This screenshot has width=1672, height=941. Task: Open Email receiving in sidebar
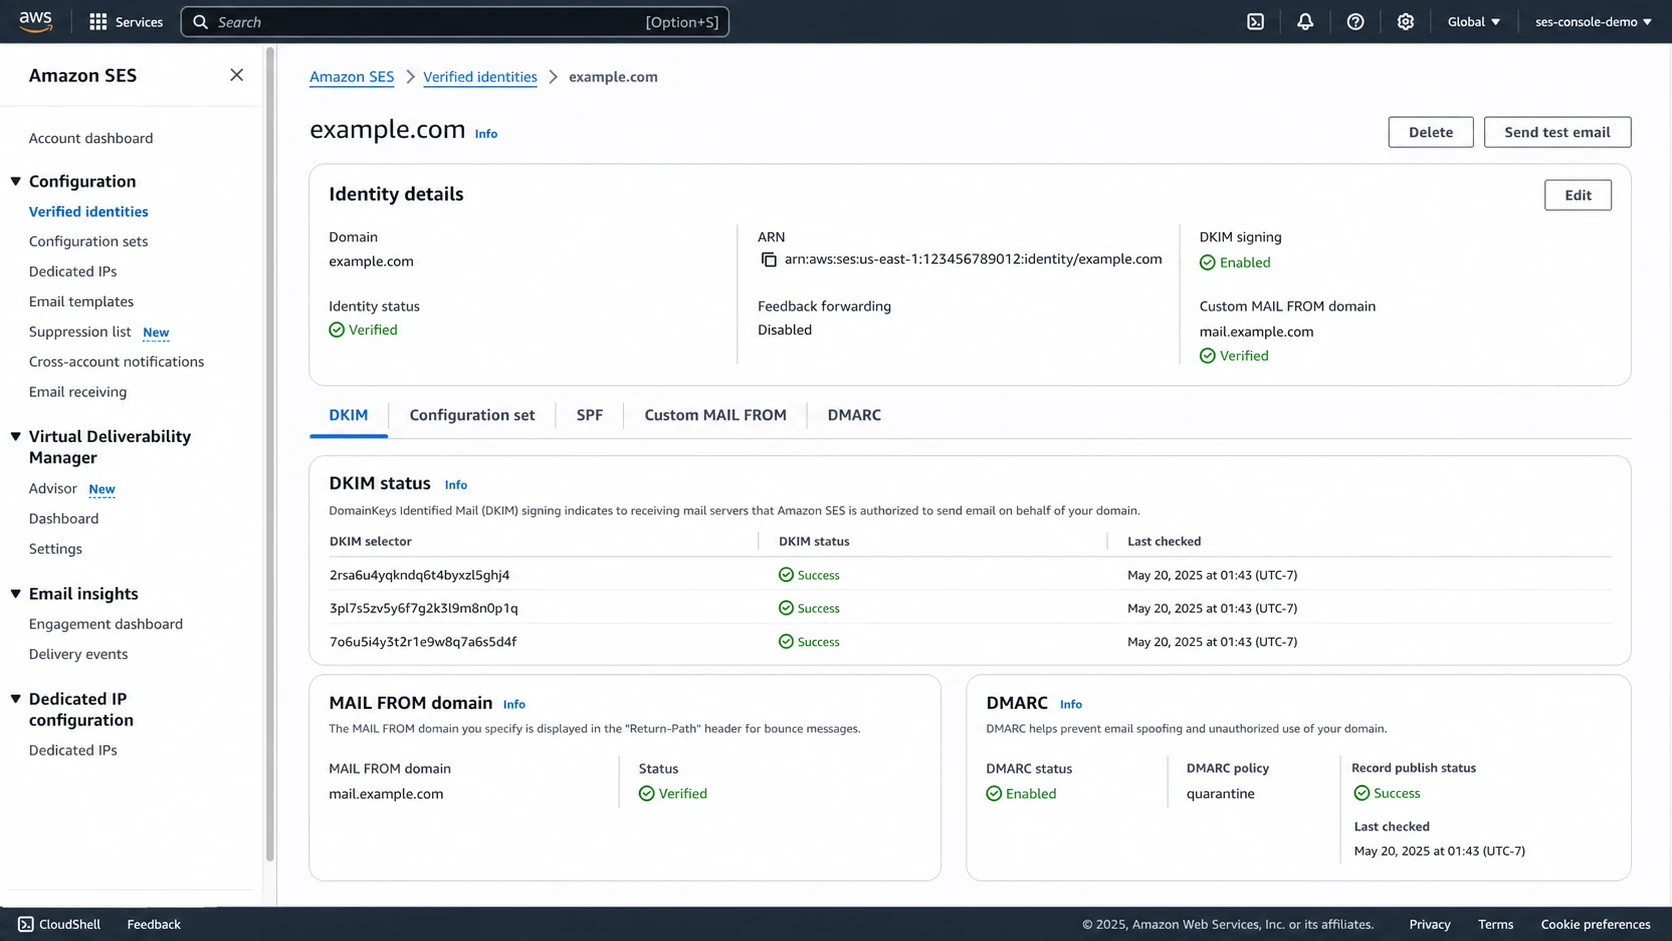(x=78, y=391)
